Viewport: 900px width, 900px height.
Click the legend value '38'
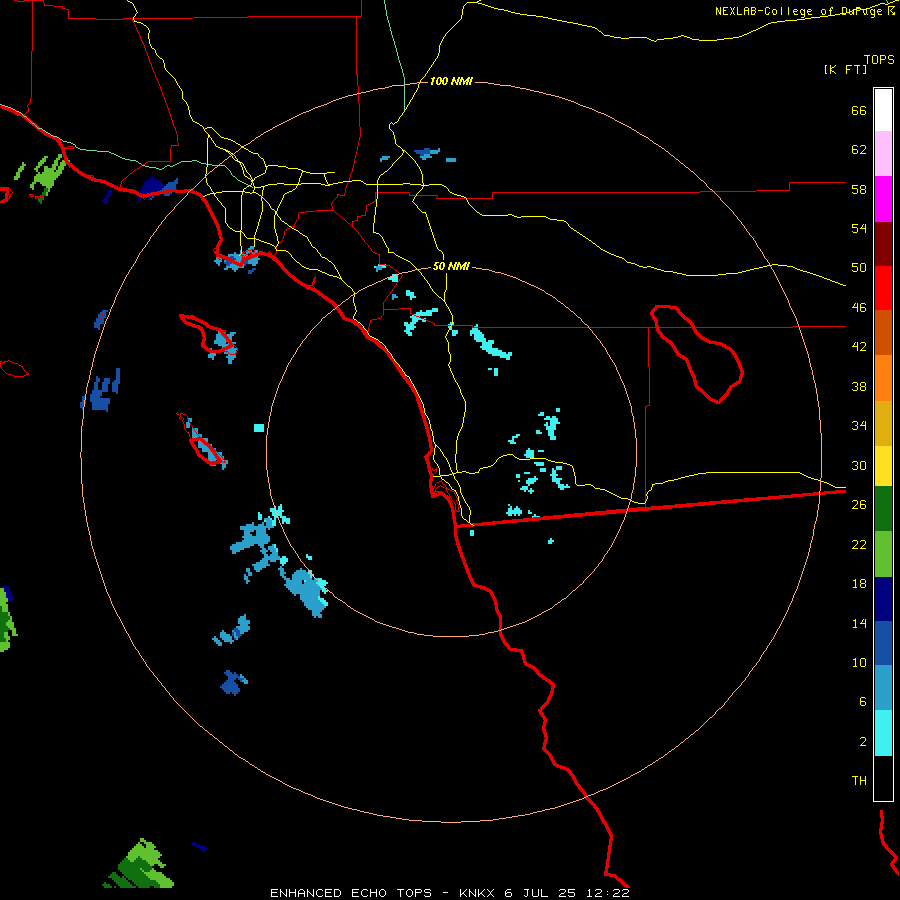(x=859, y=386)
